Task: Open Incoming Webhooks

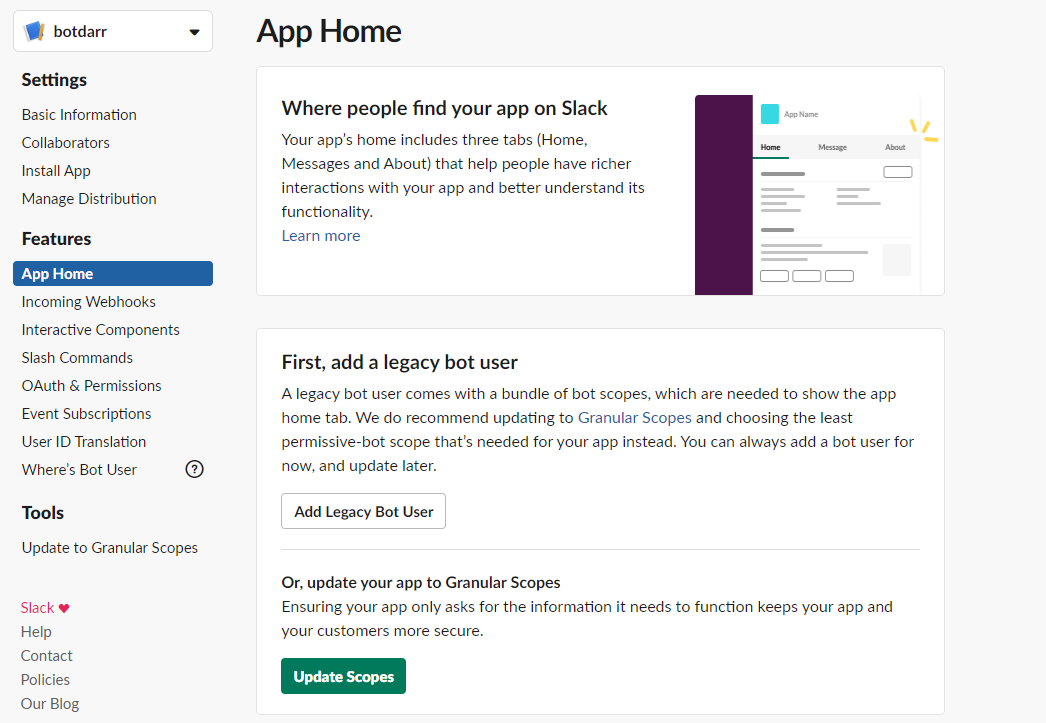Action: [88, 301]
